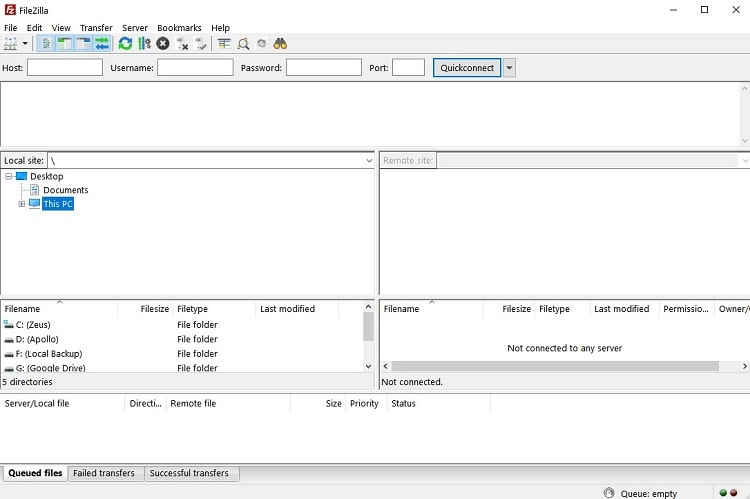Toggle message log display icon
This screenshot has height=499, width=750.
[46, 44]
